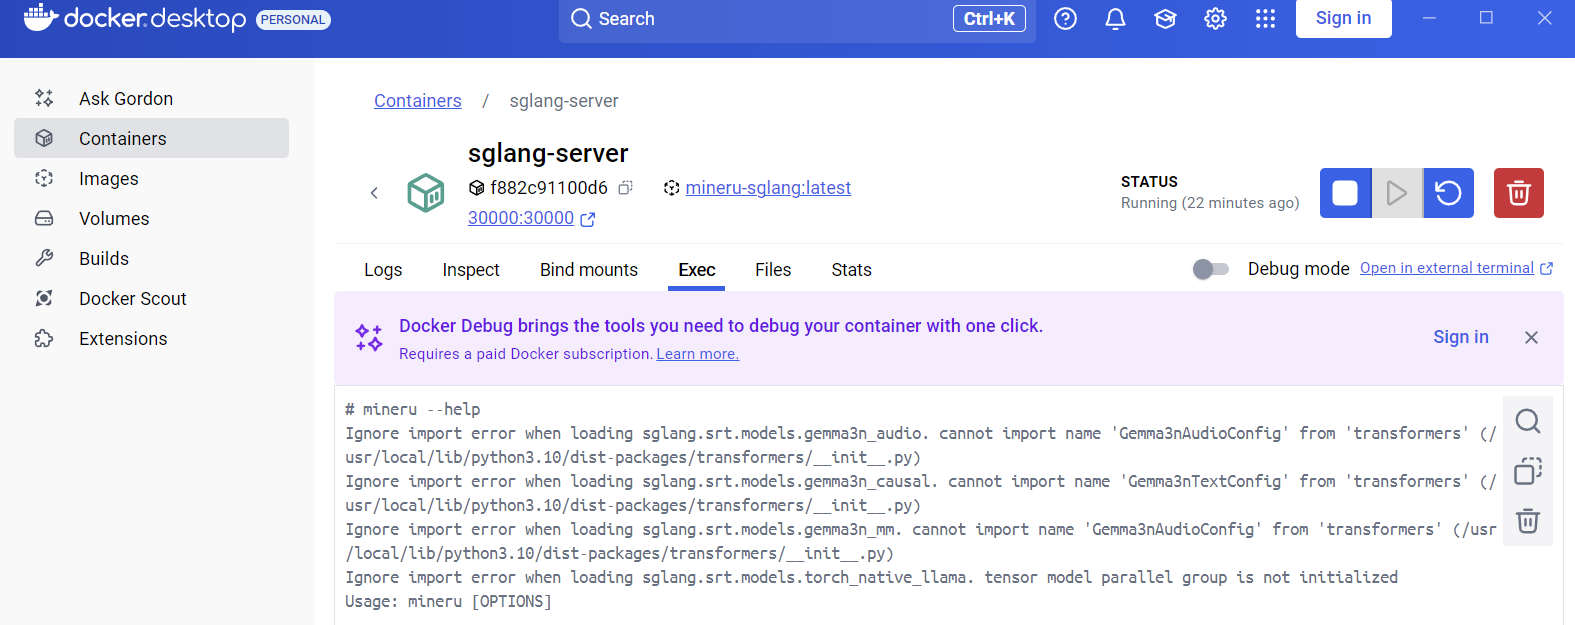Open the Learning center icon
This screenshot has height=625, width=1575.
(x=1165, y=19)
